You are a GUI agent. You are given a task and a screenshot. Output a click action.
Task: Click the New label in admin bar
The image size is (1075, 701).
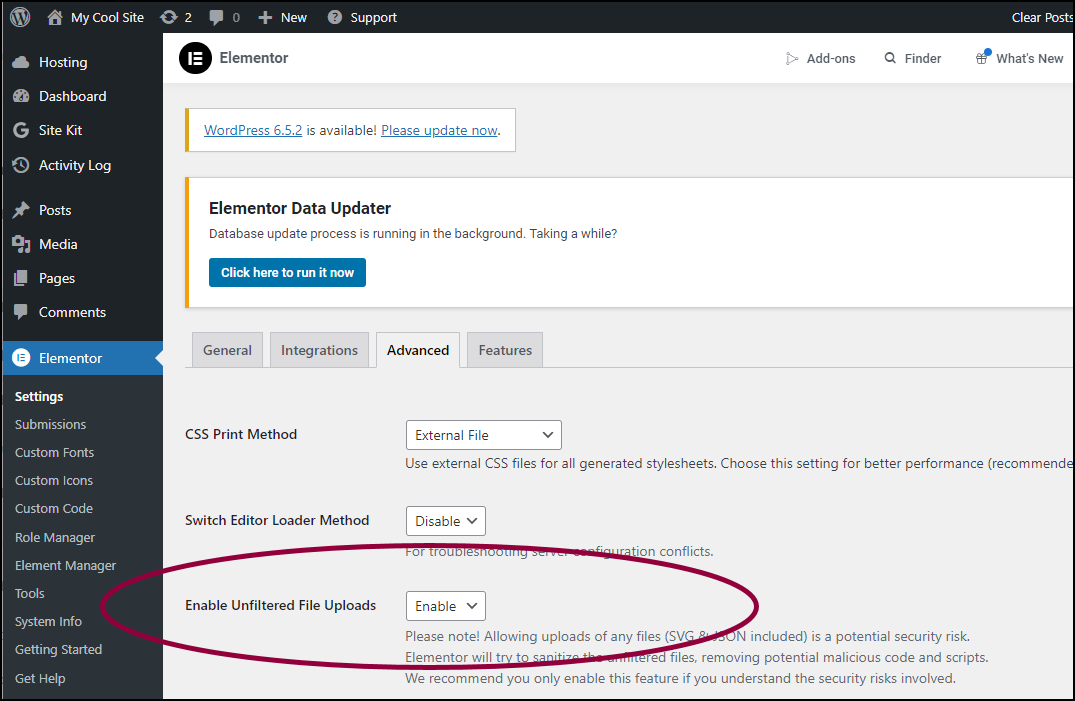[x=293, y=17]
